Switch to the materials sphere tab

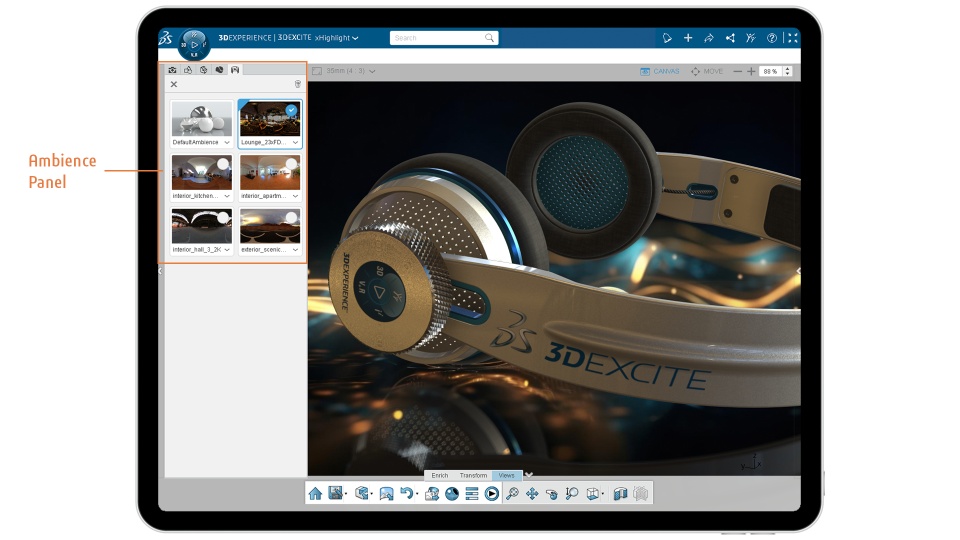point(219,70)
